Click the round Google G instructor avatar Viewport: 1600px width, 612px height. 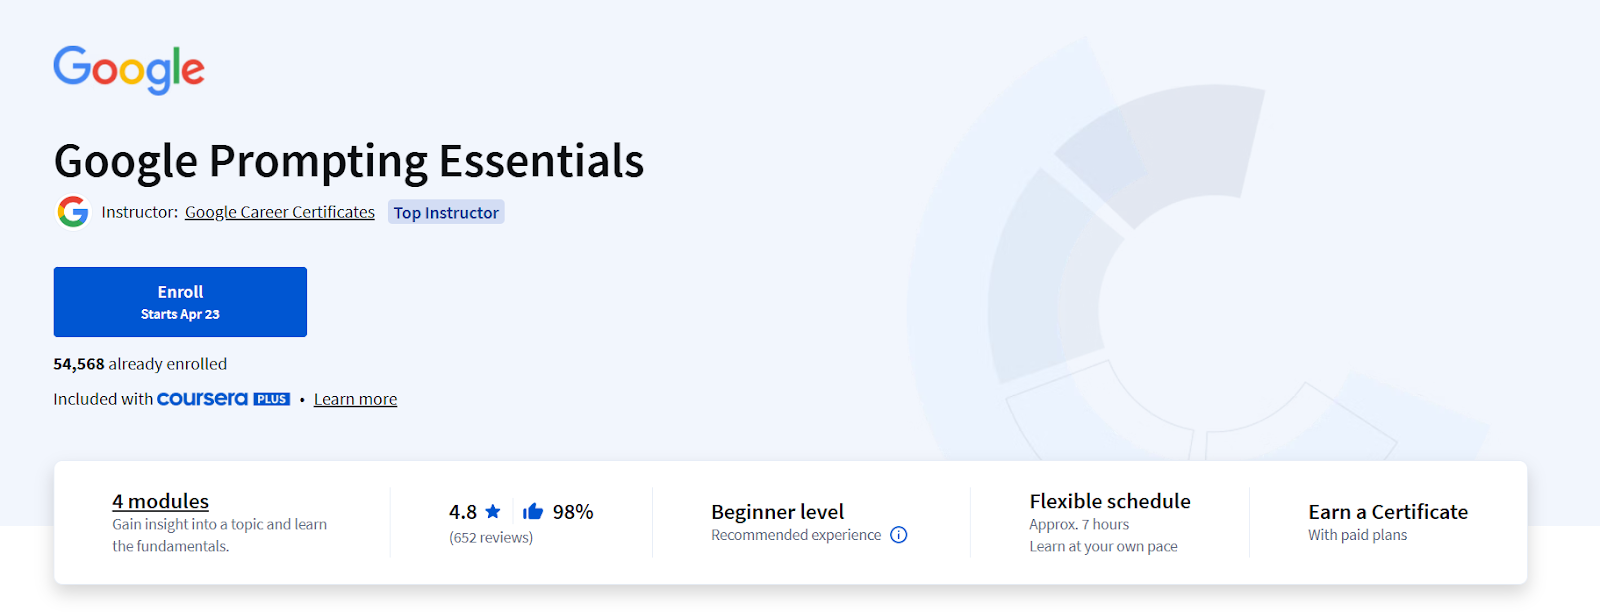pos(73,212)
